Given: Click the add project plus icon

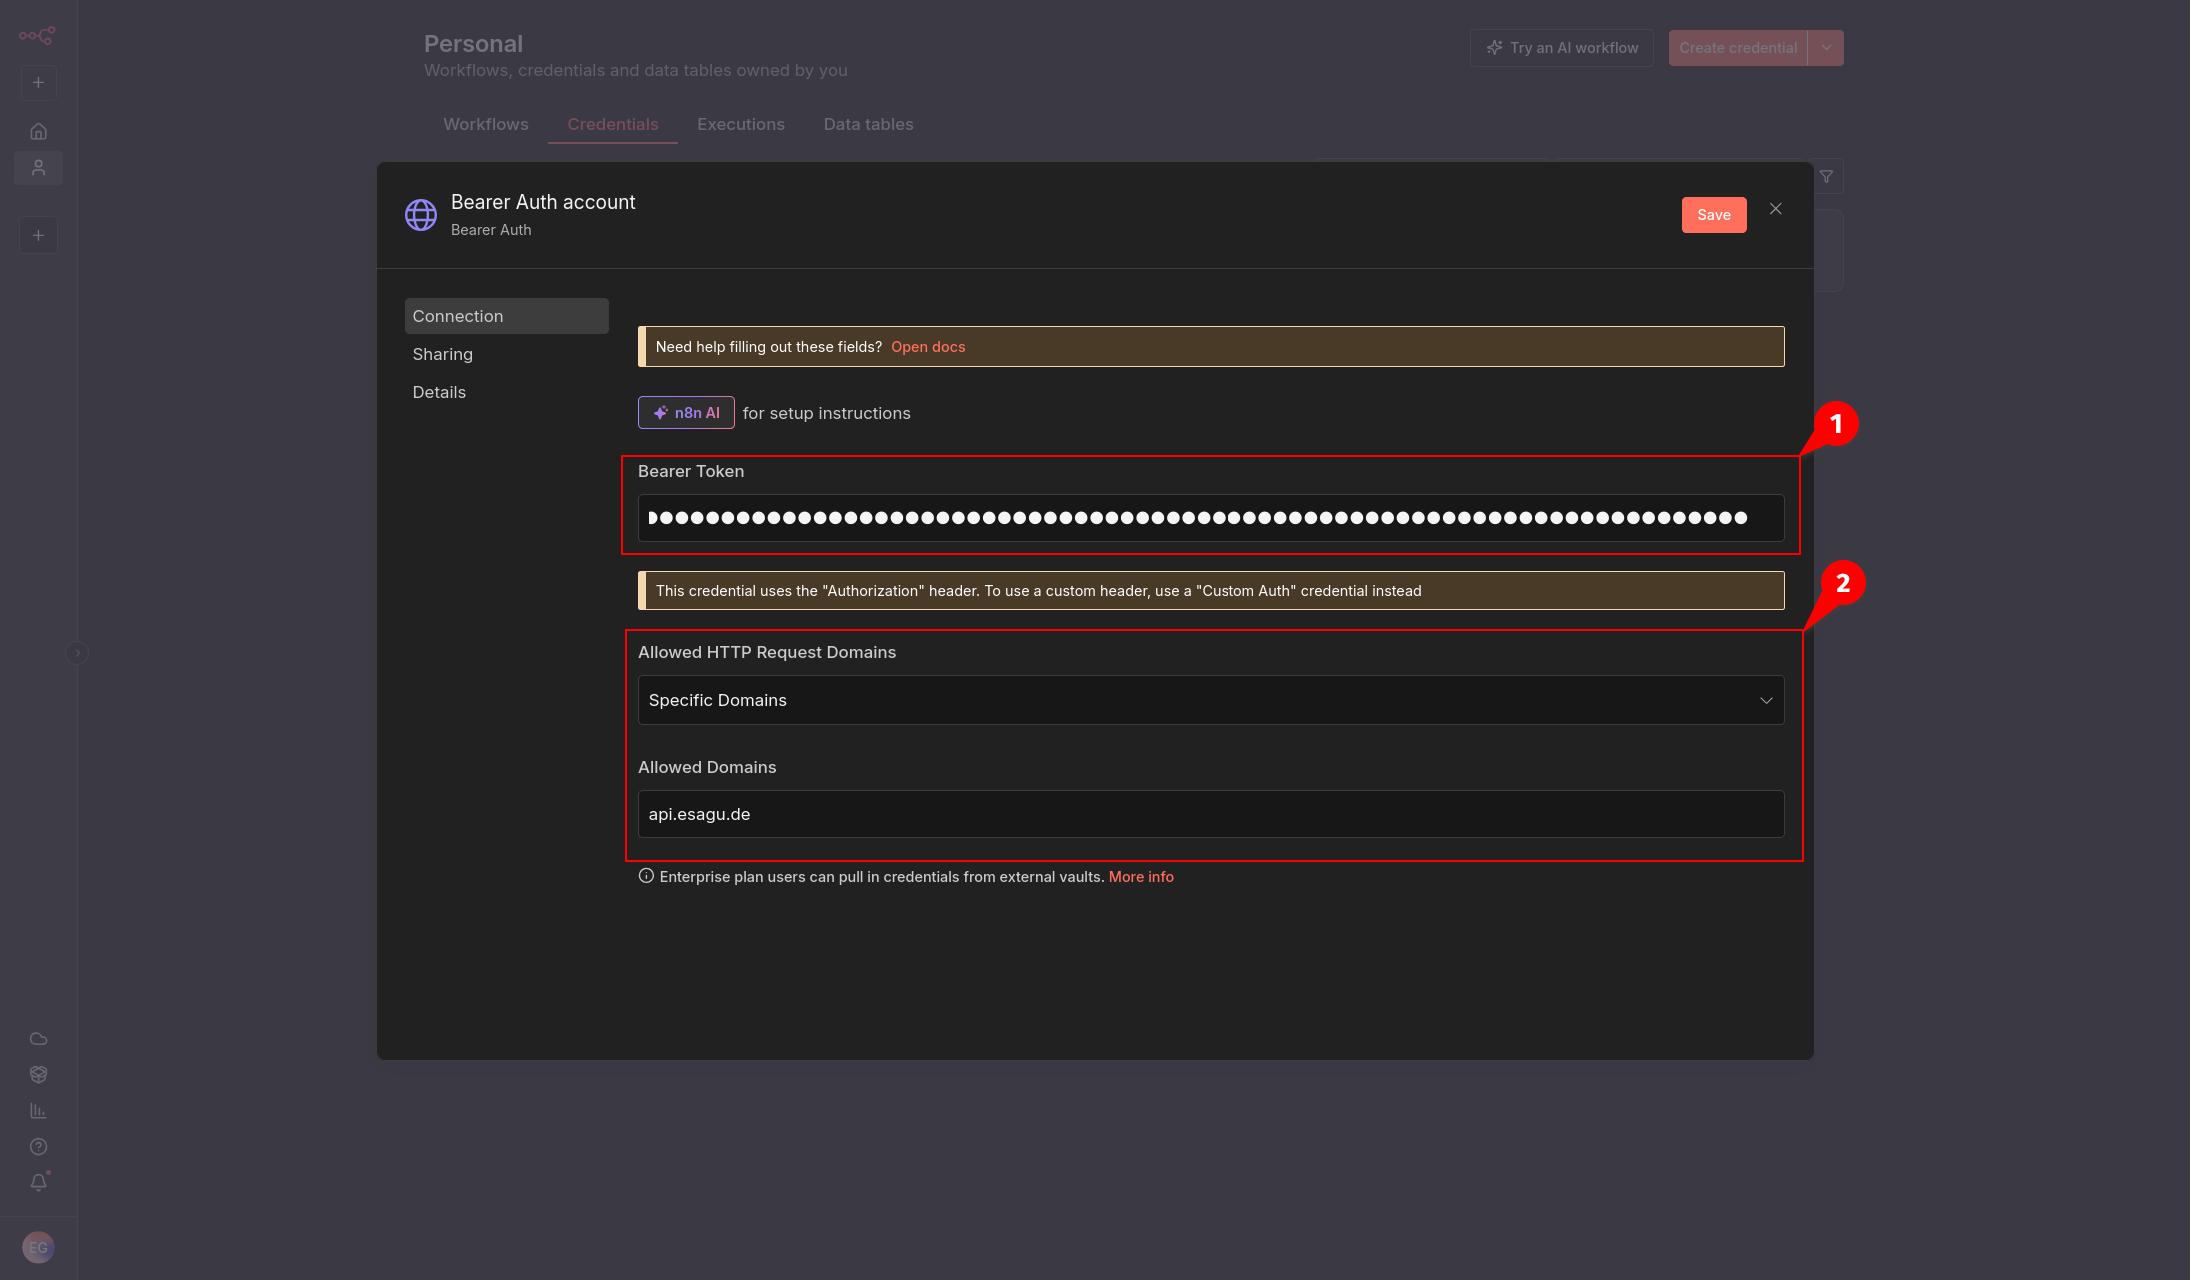Looking at the screenshot, I should click(x=38, y=236).
